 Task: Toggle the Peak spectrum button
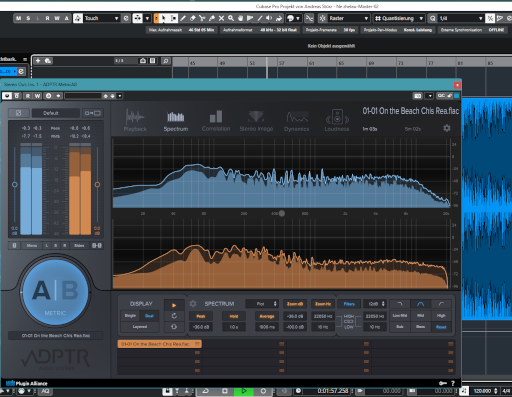pos(201,316)
